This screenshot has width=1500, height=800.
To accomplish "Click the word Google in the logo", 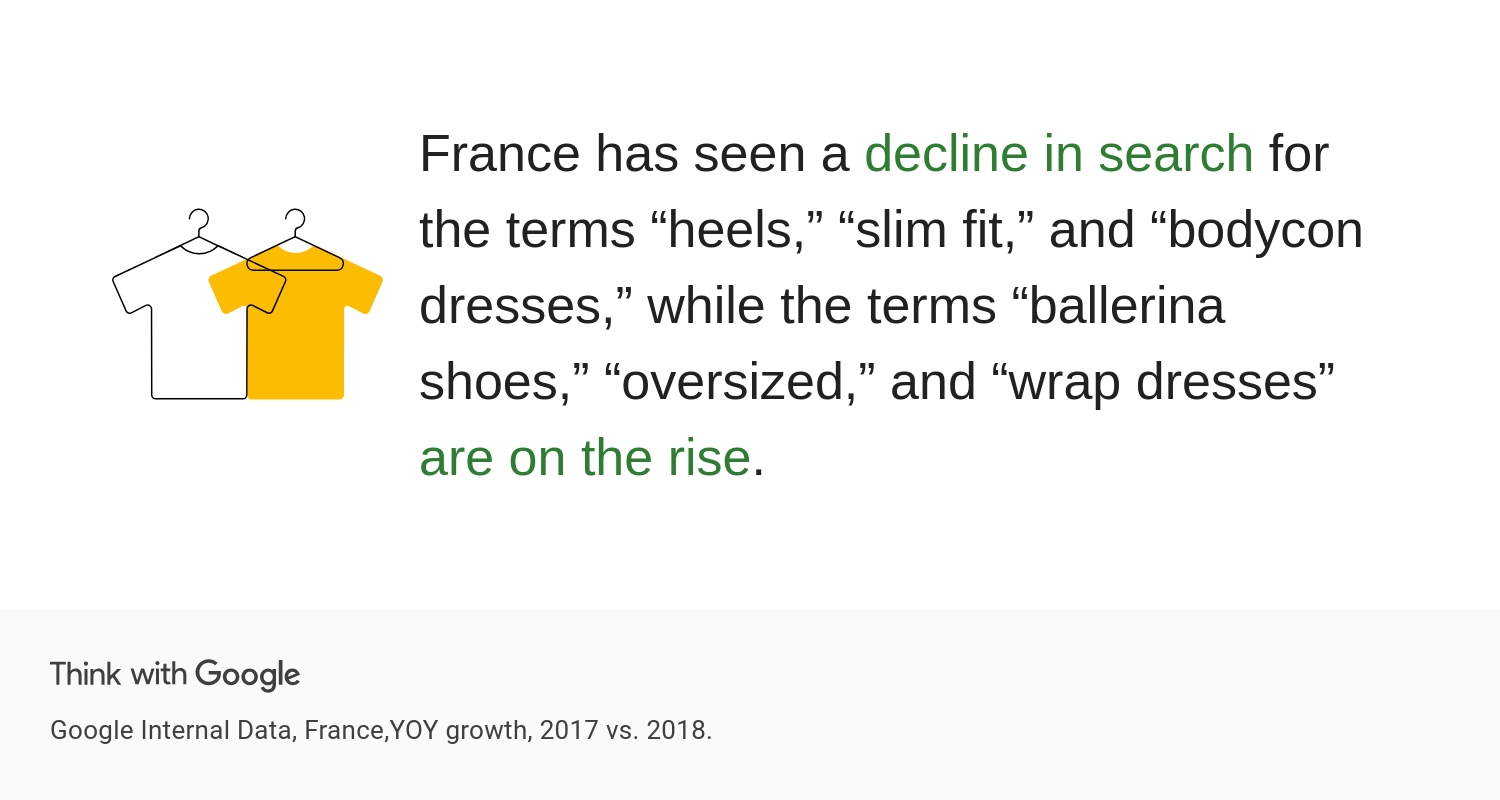I will (248, 675).
